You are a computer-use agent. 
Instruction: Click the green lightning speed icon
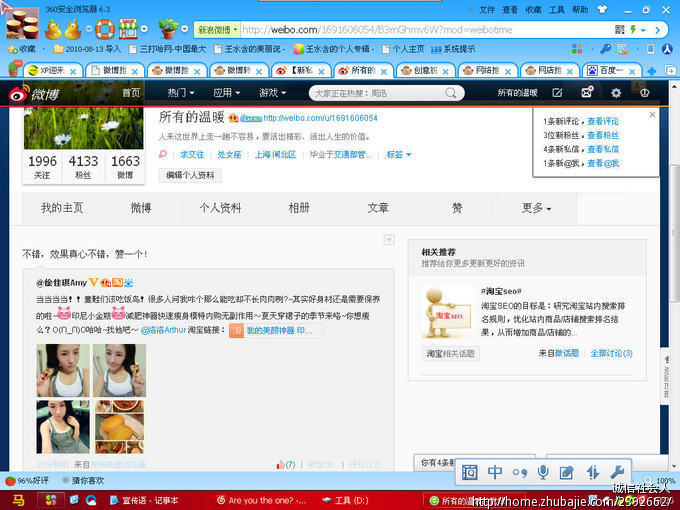click(x=633, y=29)
